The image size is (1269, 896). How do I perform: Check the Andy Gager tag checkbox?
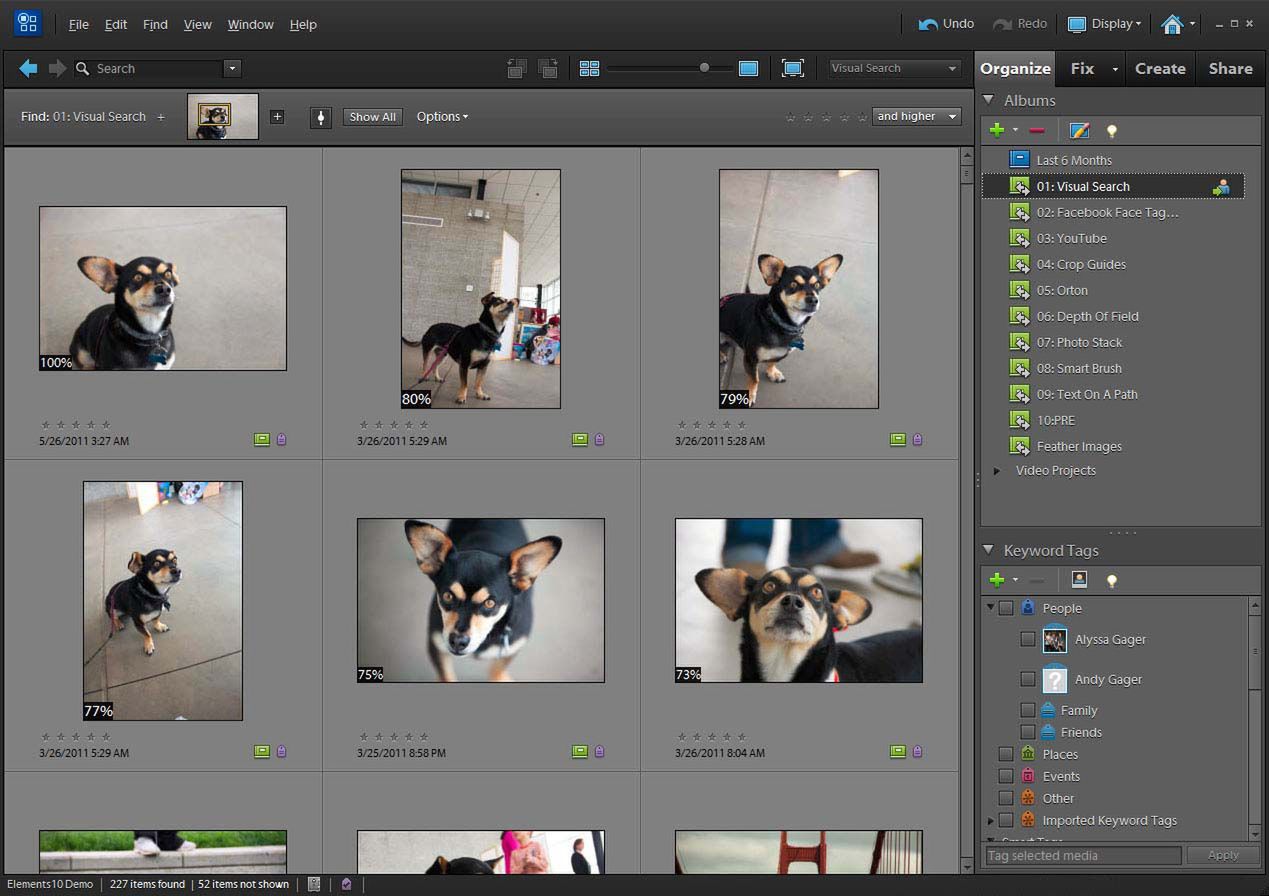[1028, 679]
